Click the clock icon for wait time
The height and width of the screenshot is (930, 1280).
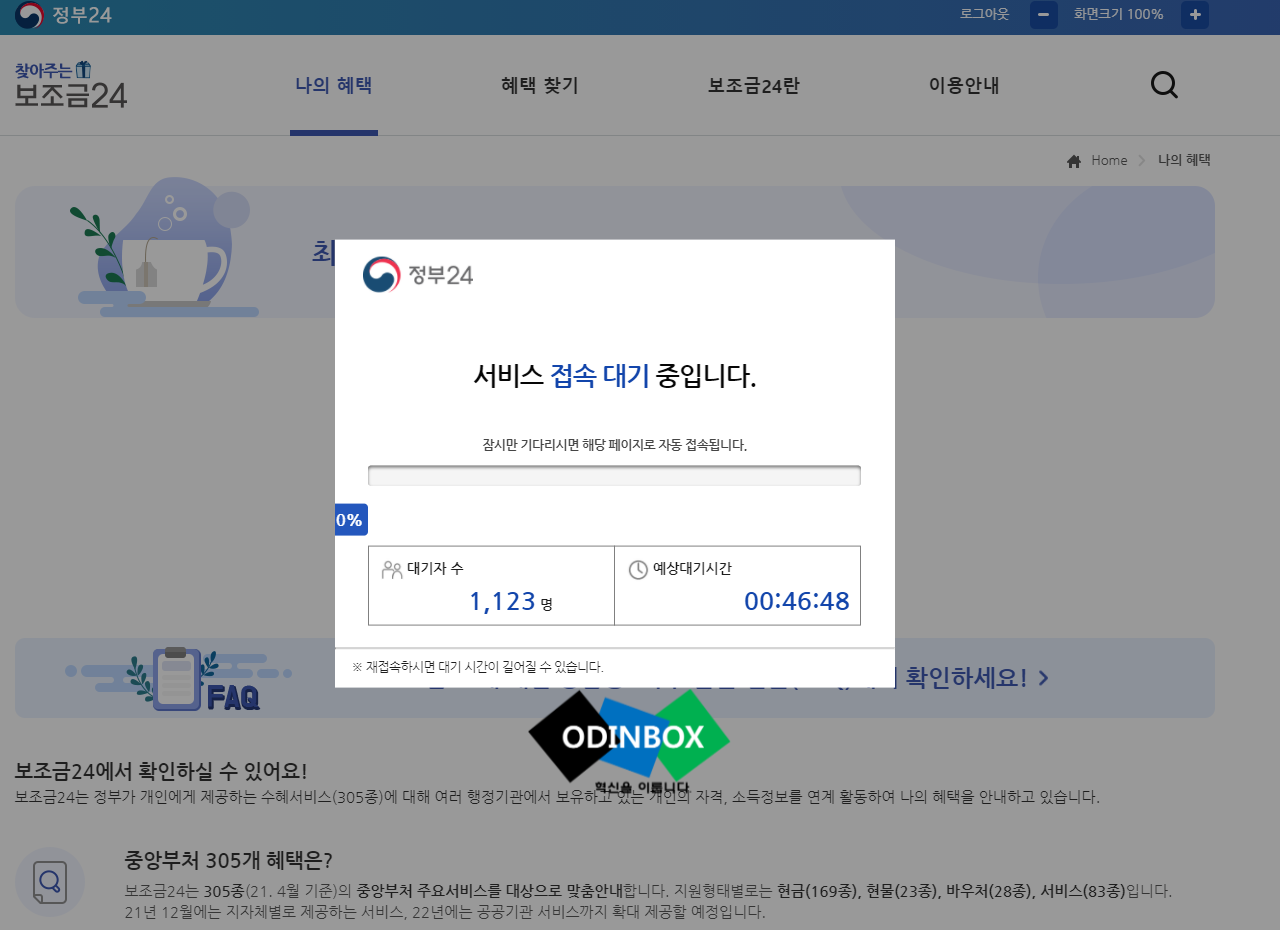tap(638, 570)
